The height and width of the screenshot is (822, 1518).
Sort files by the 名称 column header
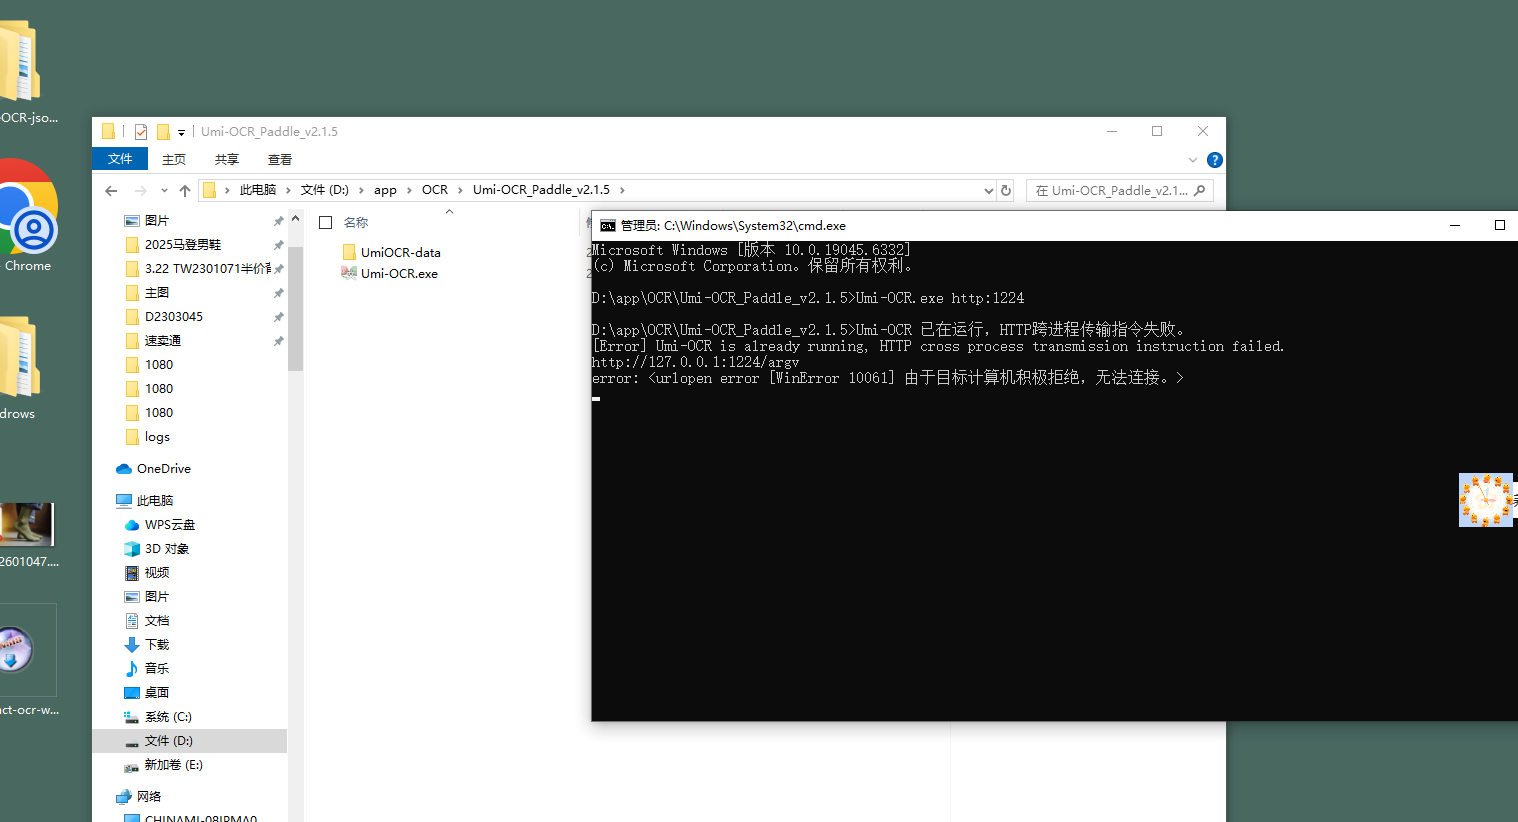pos(356,223)
